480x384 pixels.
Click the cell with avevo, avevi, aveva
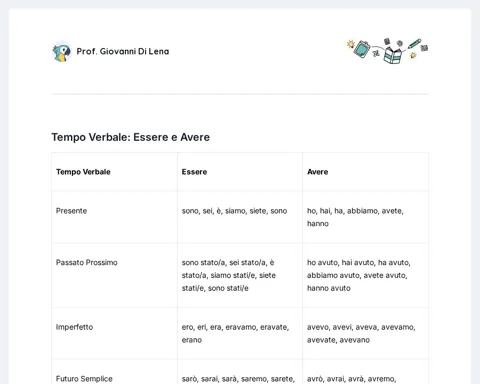(x=365, y=333)
